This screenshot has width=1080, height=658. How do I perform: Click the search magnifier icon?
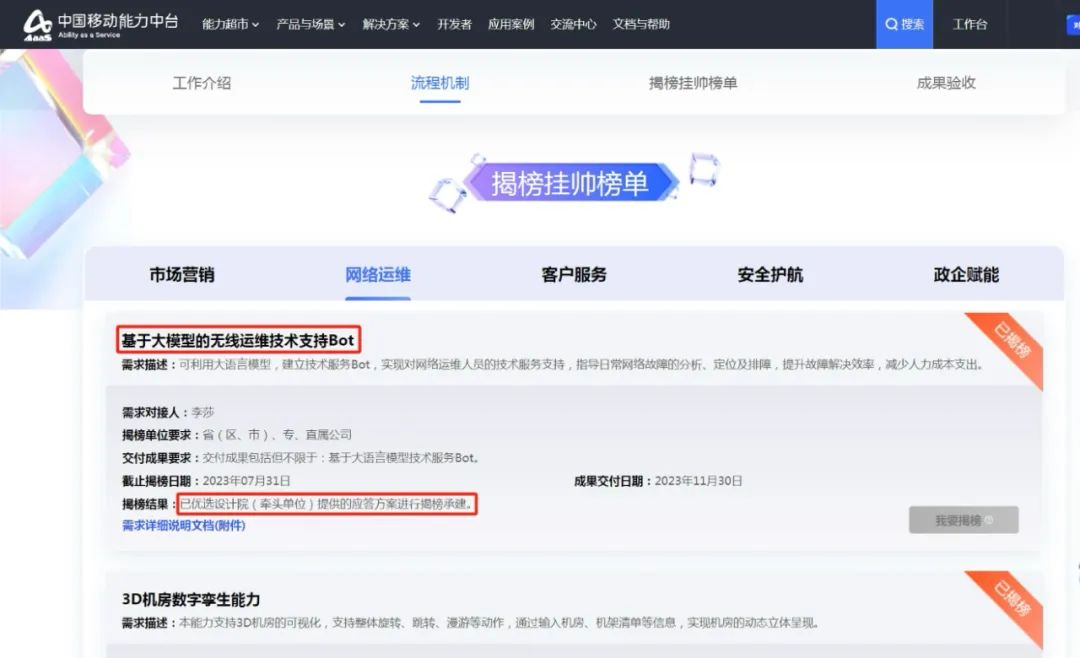891,24
